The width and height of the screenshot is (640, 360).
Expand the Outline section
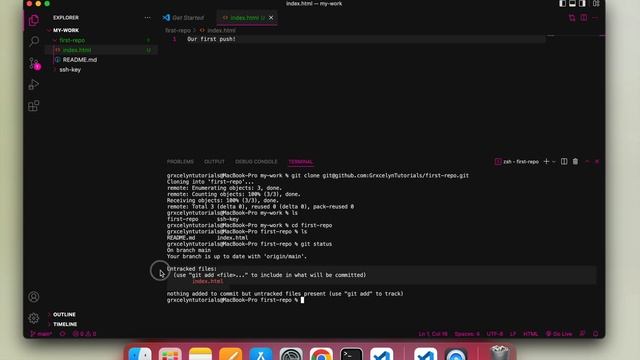[64, 314]
